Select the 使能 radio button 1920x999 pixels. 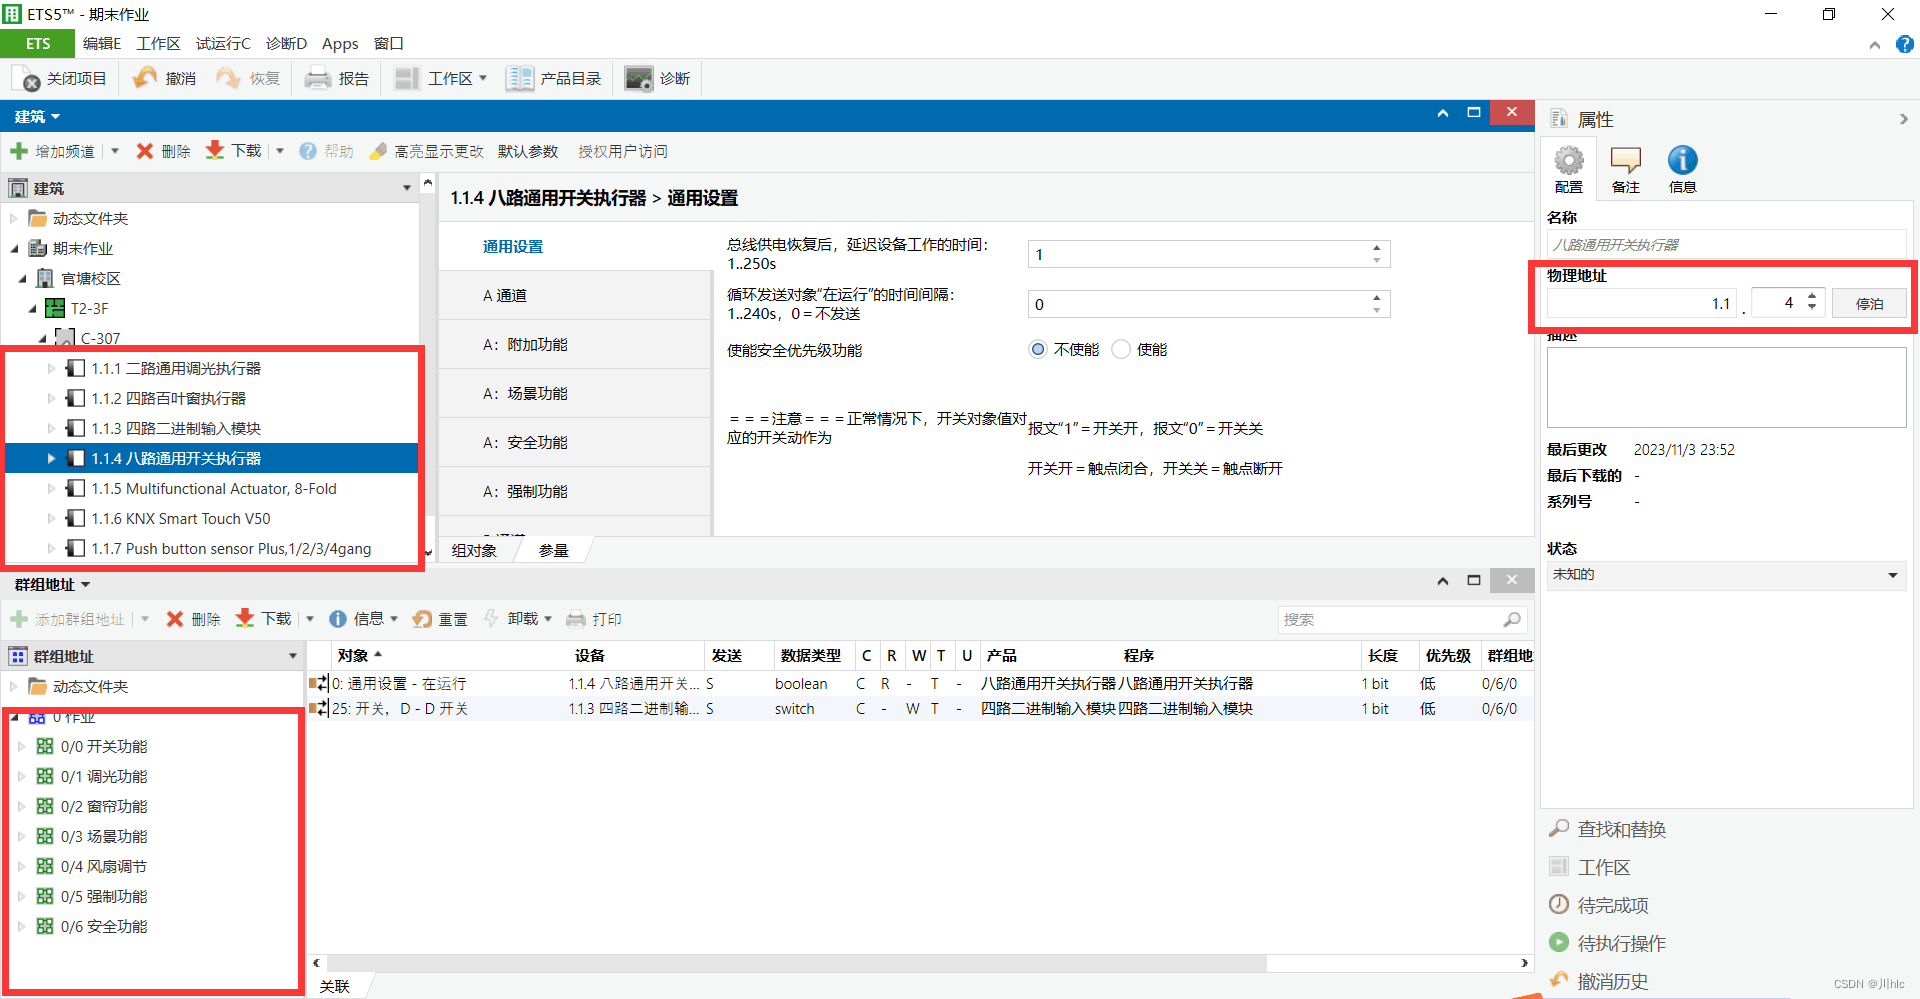[x=1121, y=349]
